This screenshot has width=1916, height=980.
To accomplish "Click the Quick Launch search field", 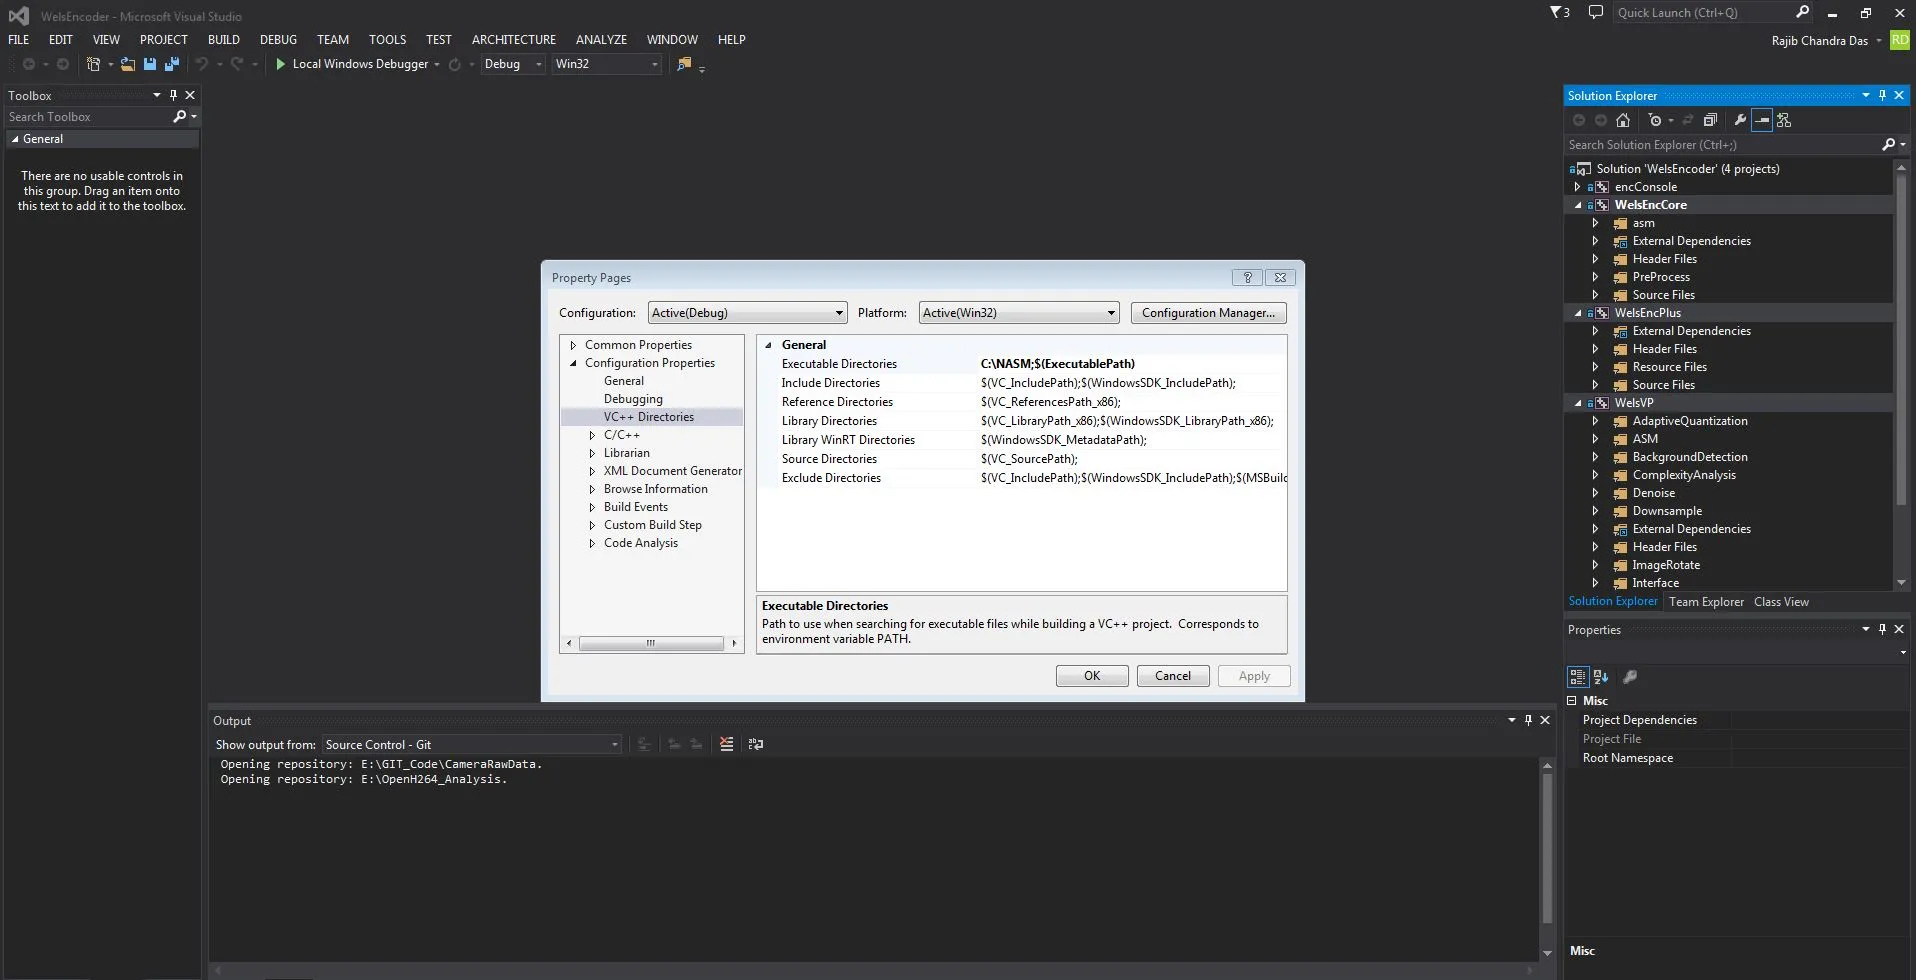I will pyautogui.click(x=1703, y=13).
